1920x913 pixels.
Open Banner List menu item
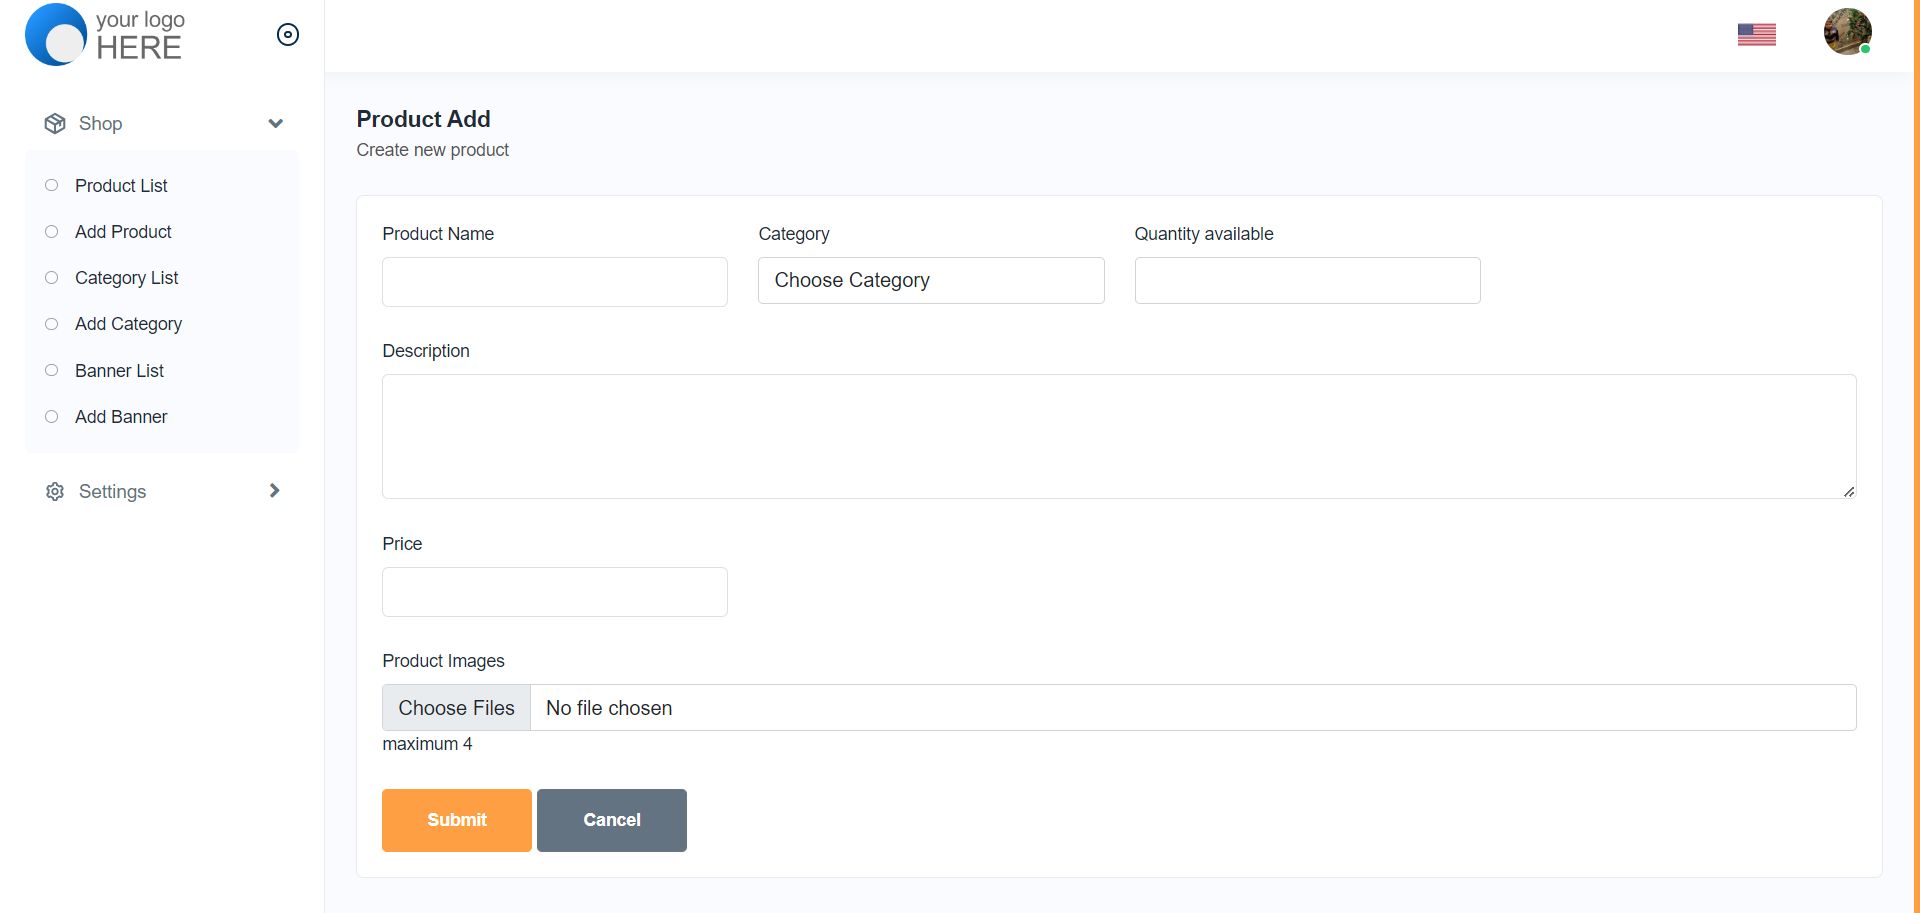click(x=119, y=371)
